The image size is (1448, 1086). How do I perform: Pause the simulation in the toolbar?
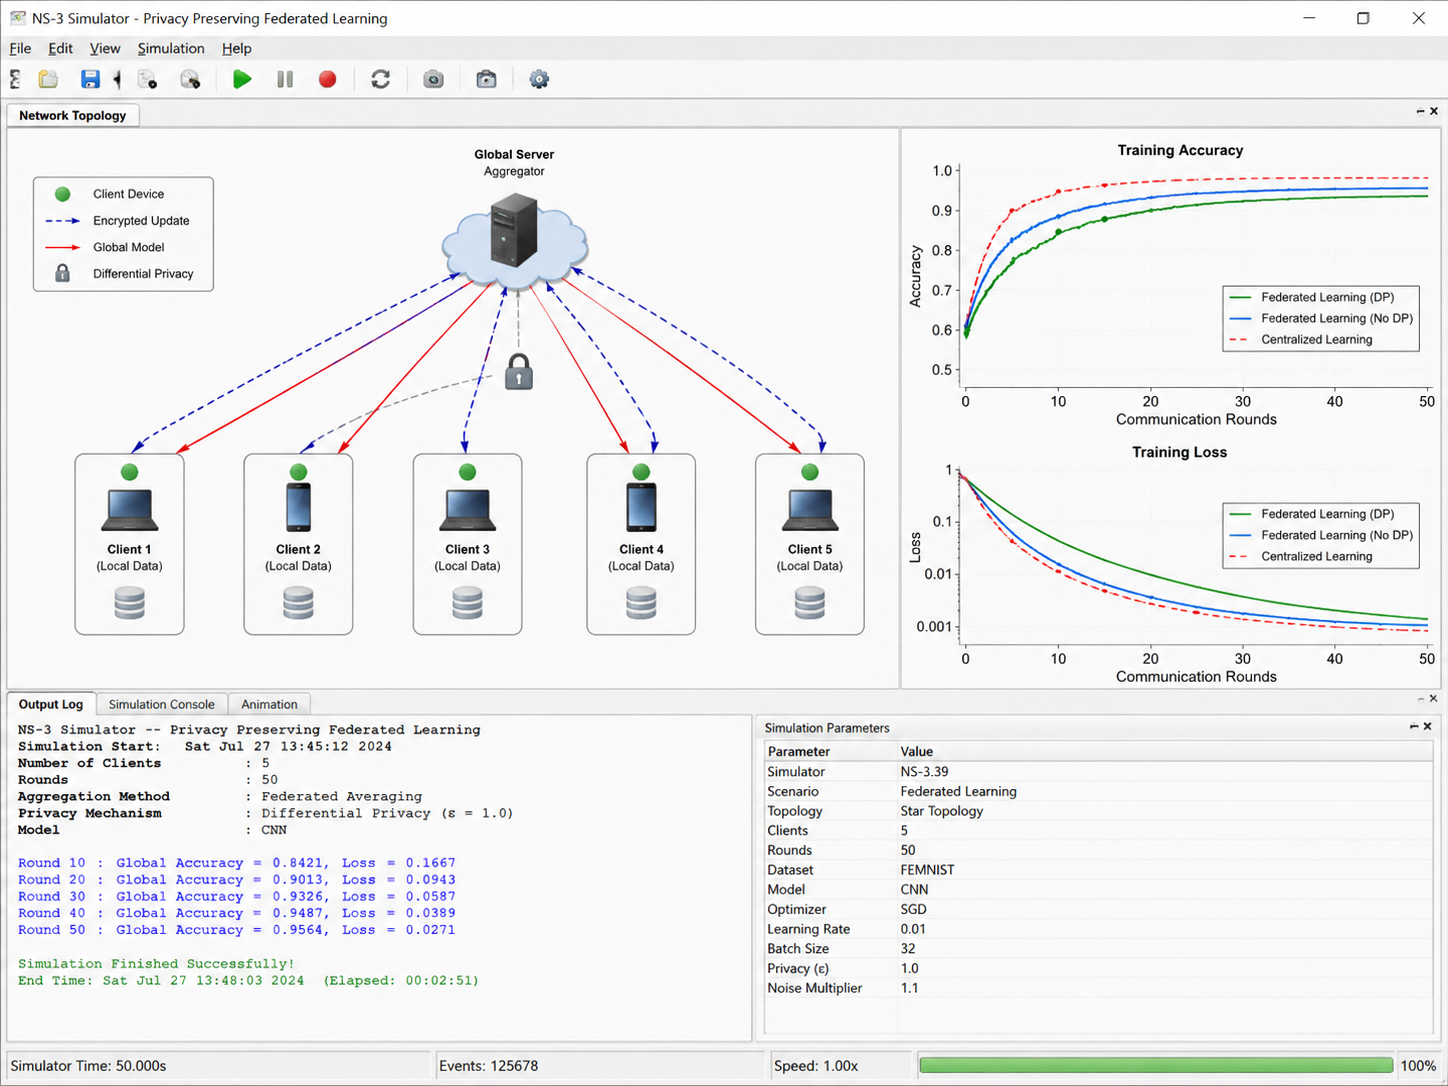(x=285, y=79)
